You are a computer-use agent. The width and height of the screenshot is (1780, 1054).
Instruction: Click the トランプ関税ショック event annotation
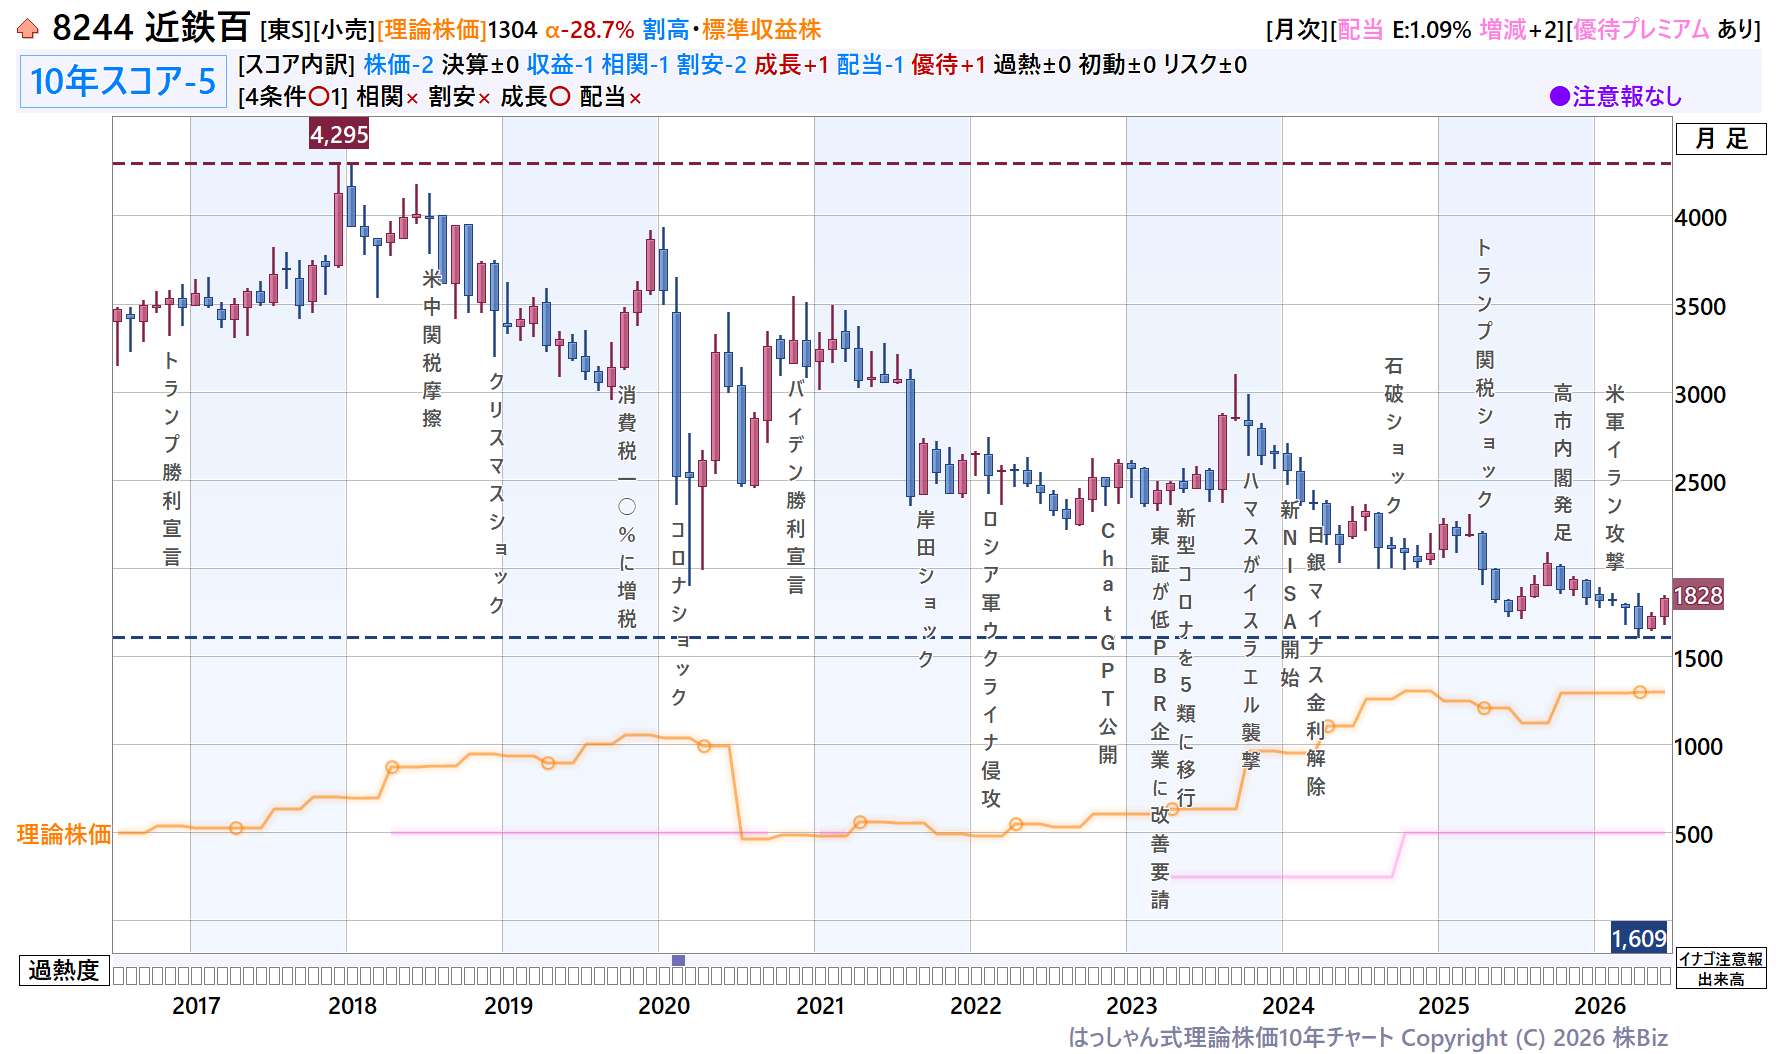(x=1485, y=373)
